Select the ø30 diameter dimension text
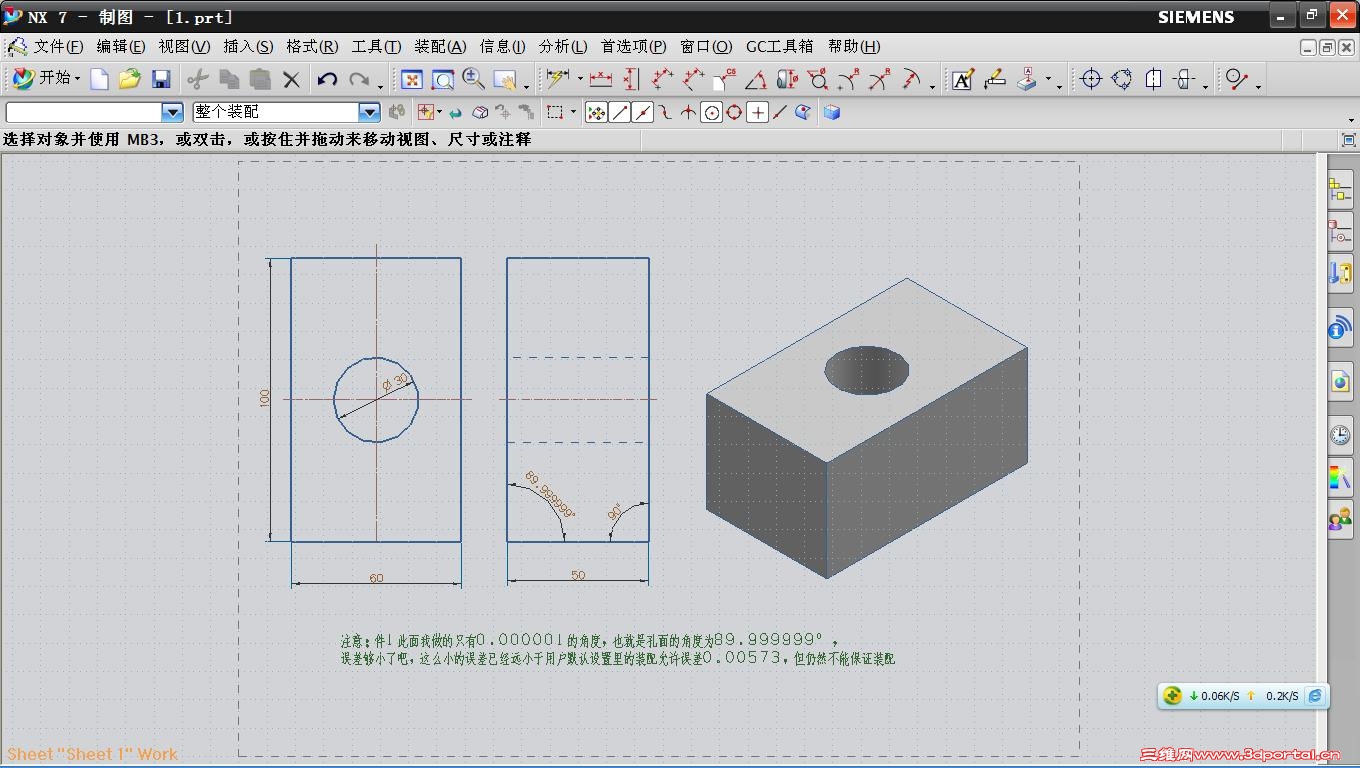1360x768 pixels. point(395,381)
